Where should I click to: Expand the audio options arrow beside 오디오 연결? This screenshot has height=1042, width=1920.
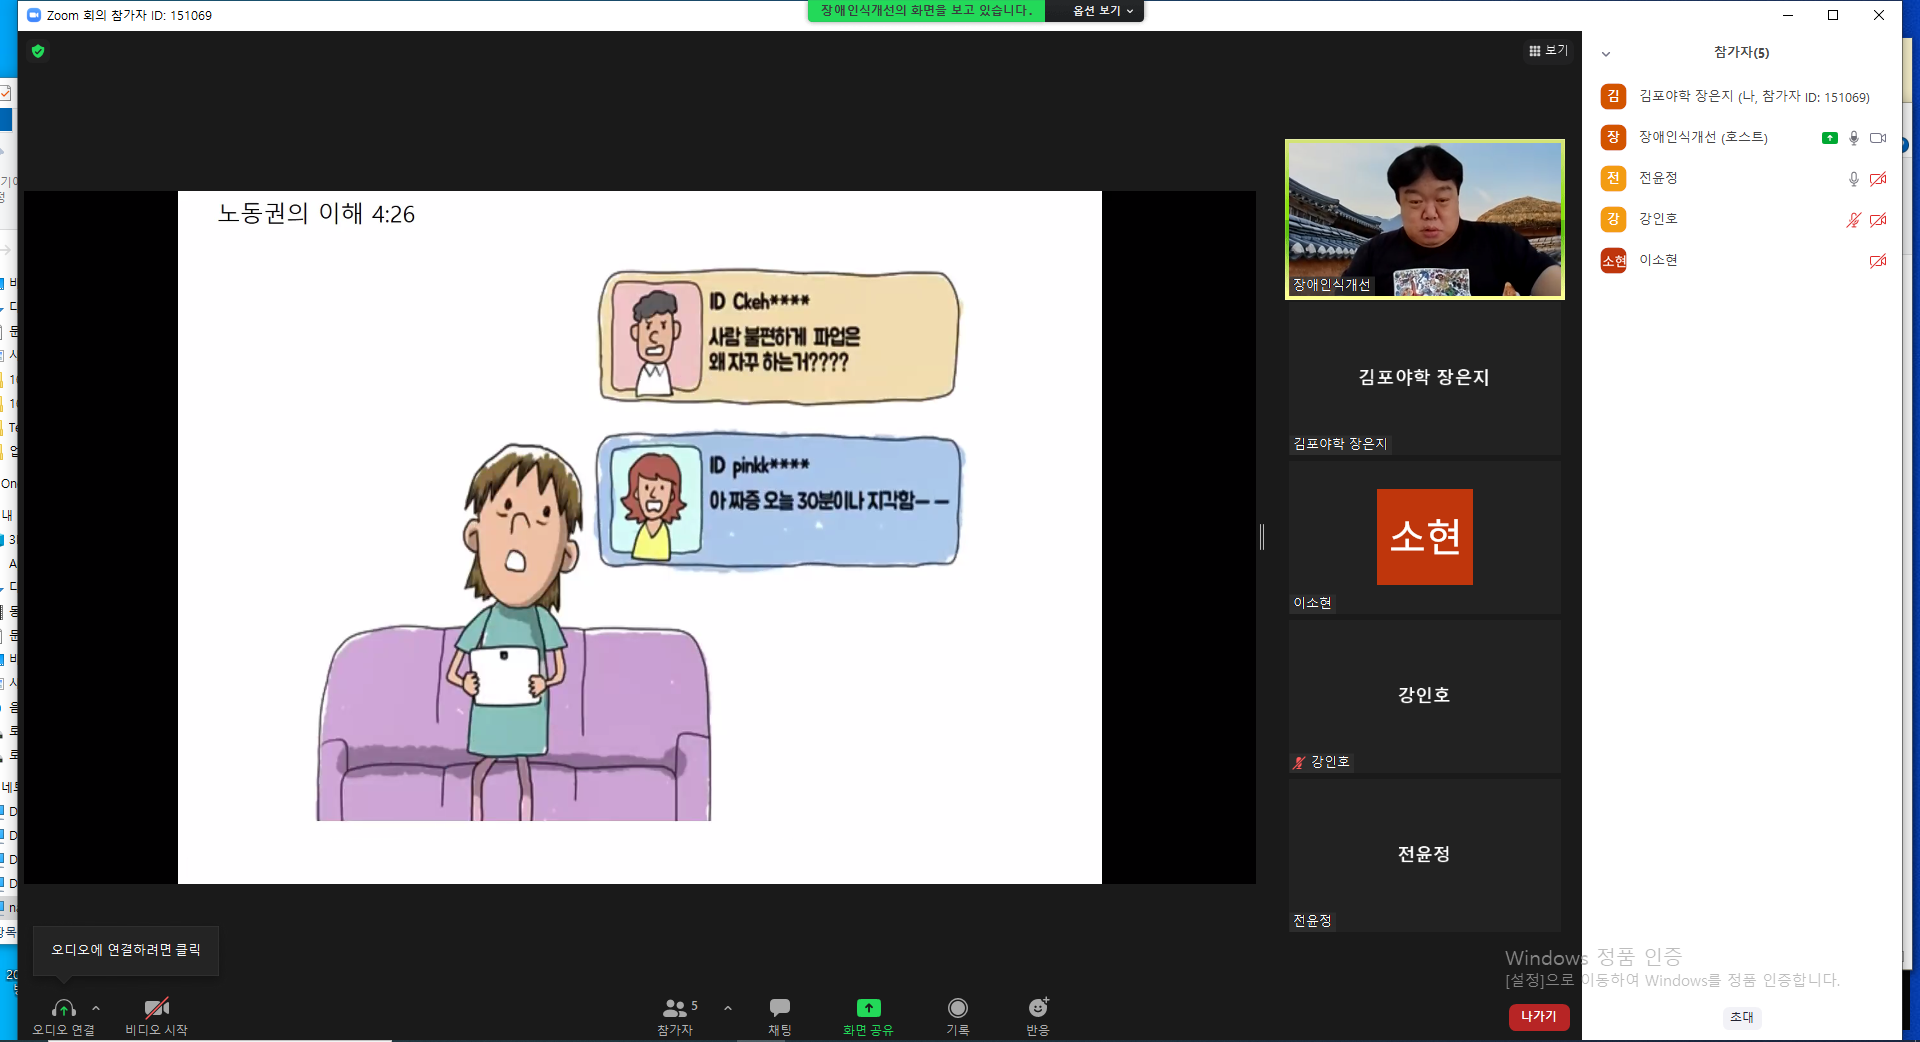96,1008
